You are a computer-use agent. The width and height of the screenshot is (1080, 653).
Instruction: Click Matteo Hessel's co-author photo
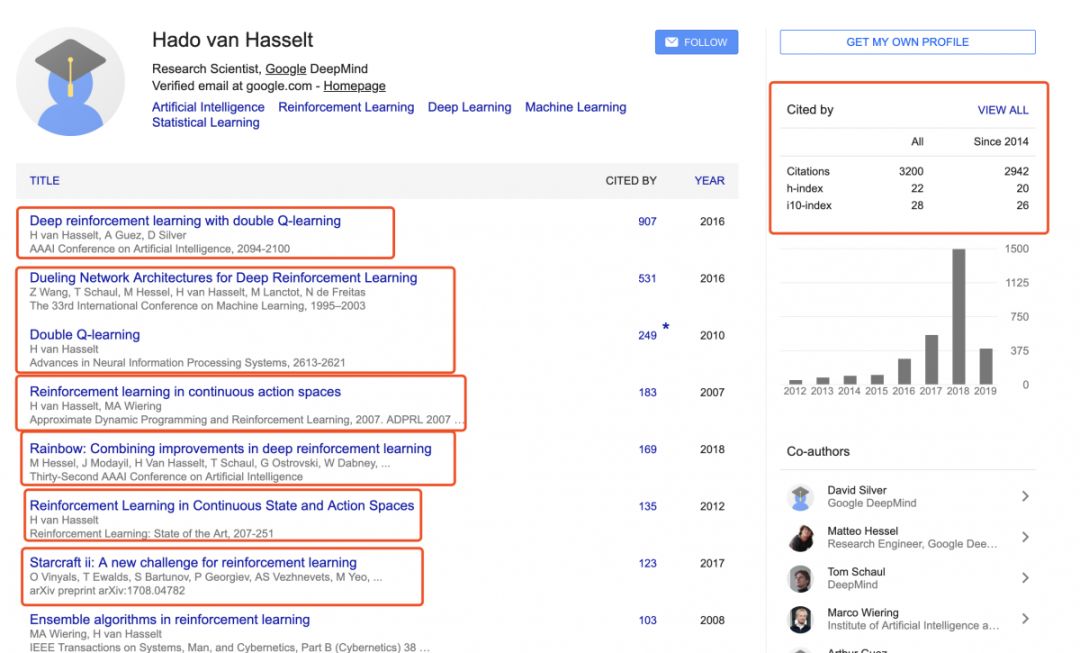[x=801, y=538]
